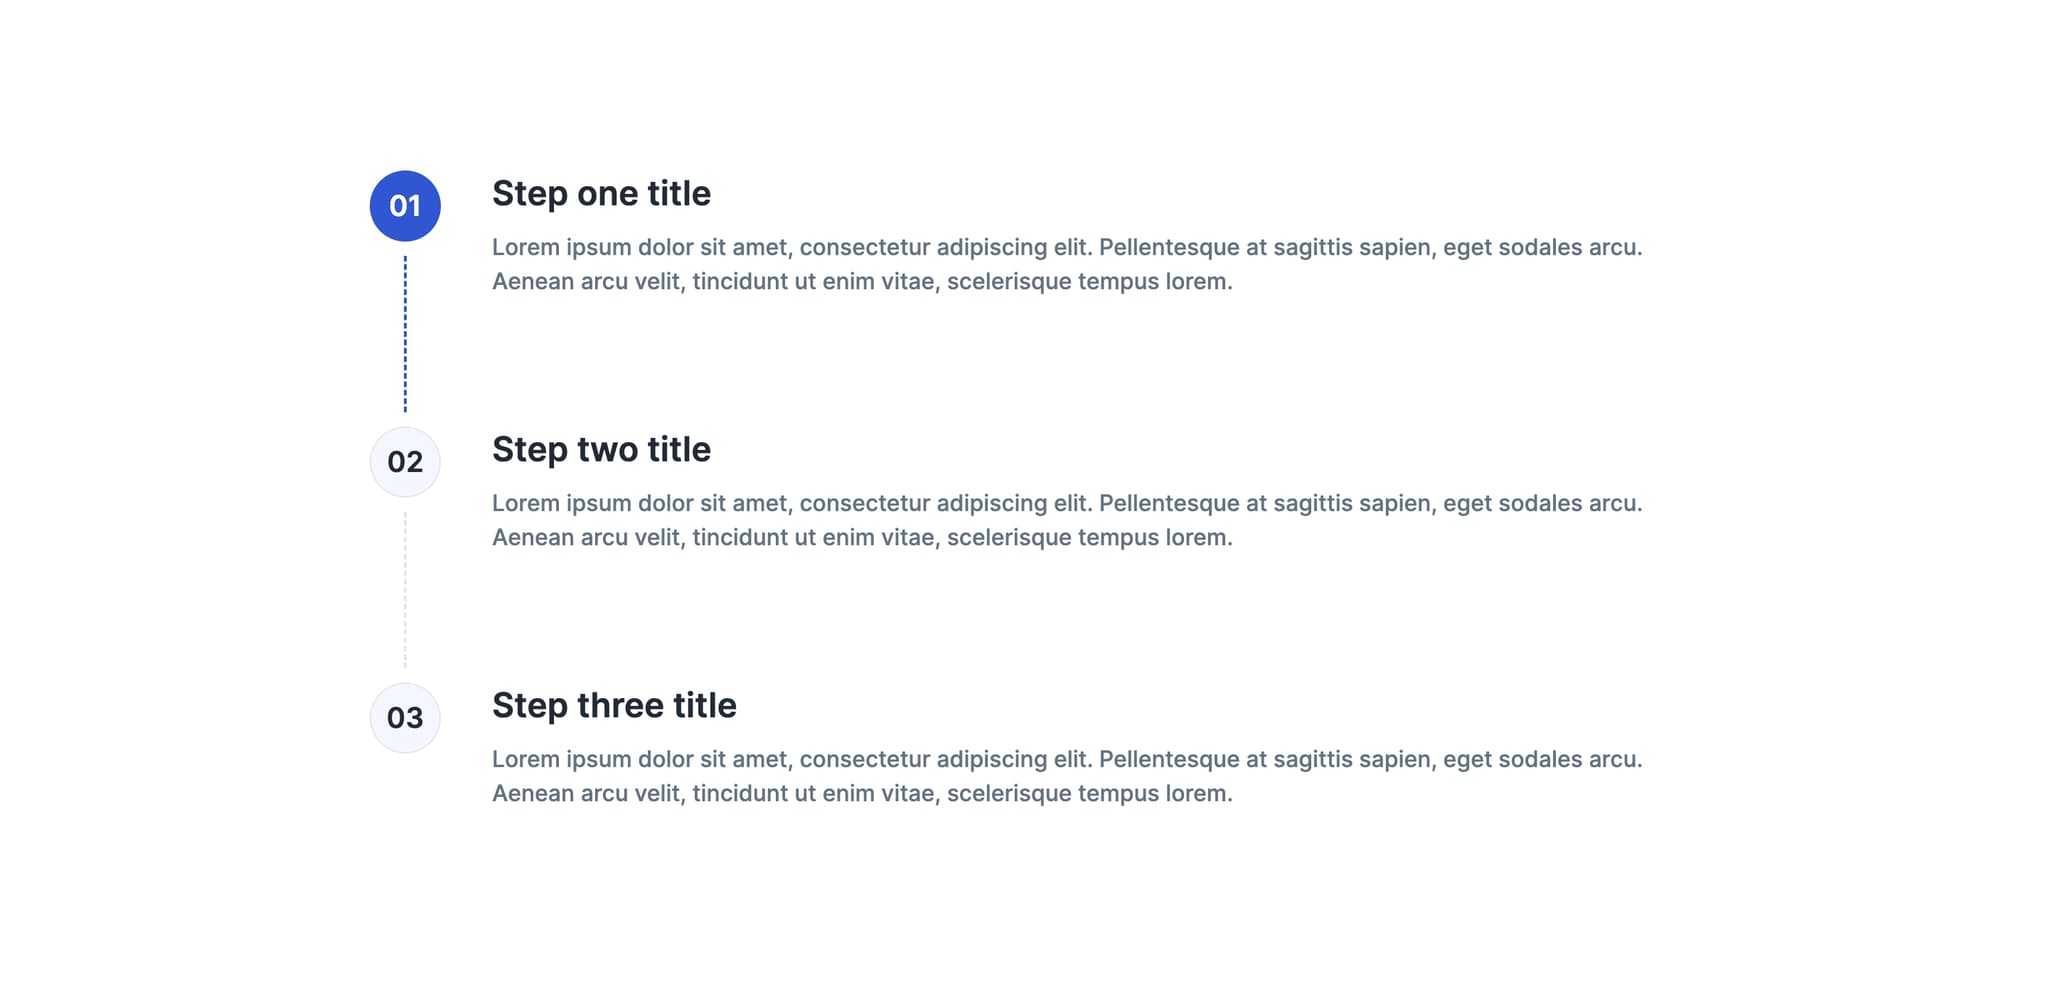Click the word "Step" in "Step one title"
Image resolution: width=2048 pixels, height=981 pixels.
click(x=529, y=194)
